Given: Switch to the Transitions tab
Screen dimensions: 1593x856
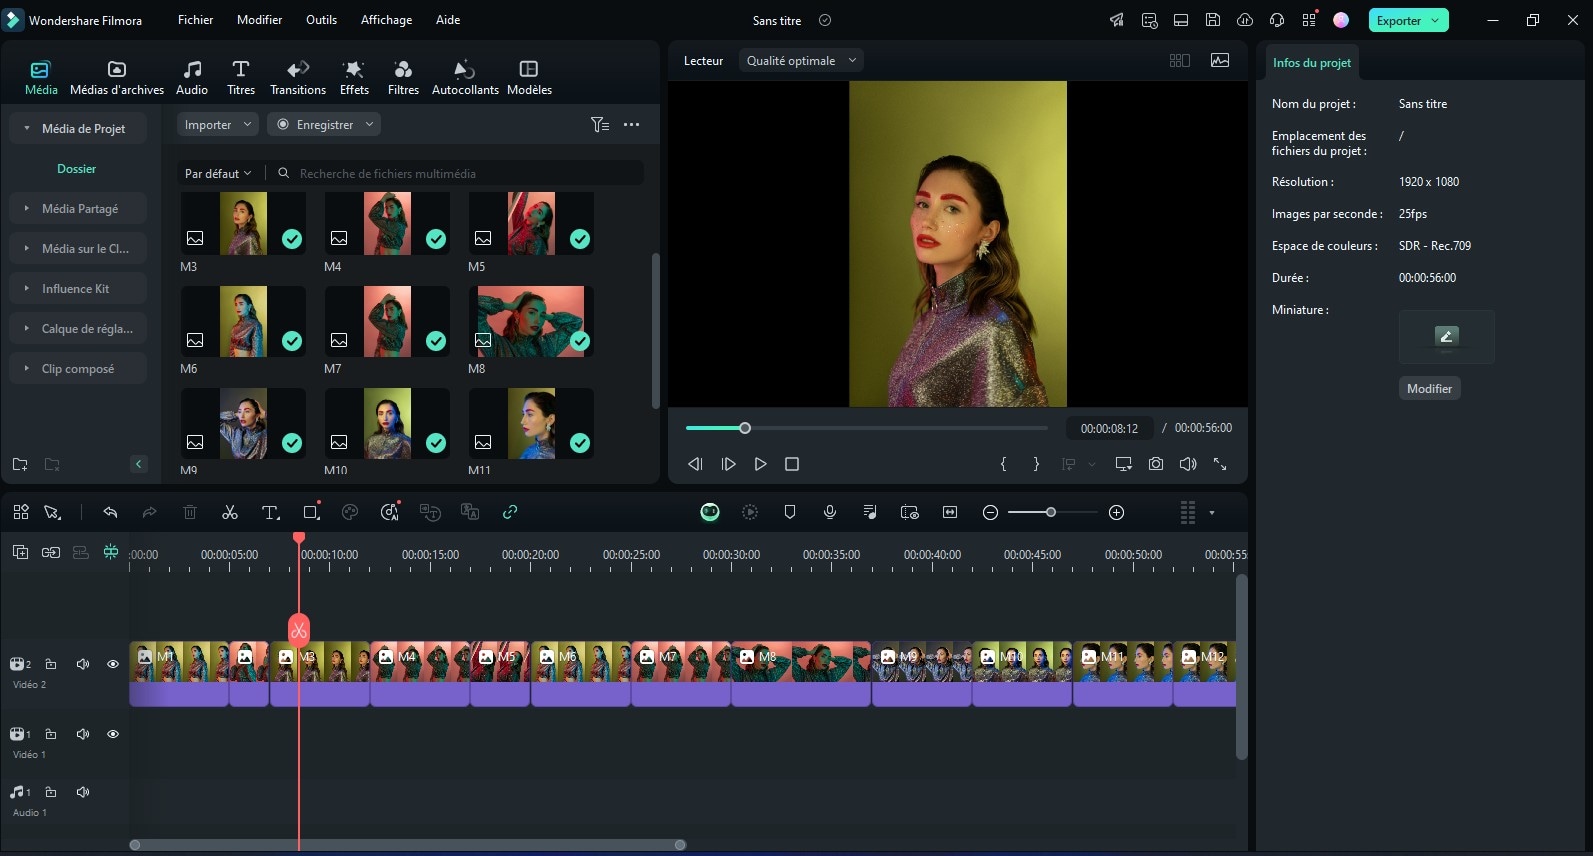Looking at the screenshot, I should pyautogui.click(x=298, y=78).
